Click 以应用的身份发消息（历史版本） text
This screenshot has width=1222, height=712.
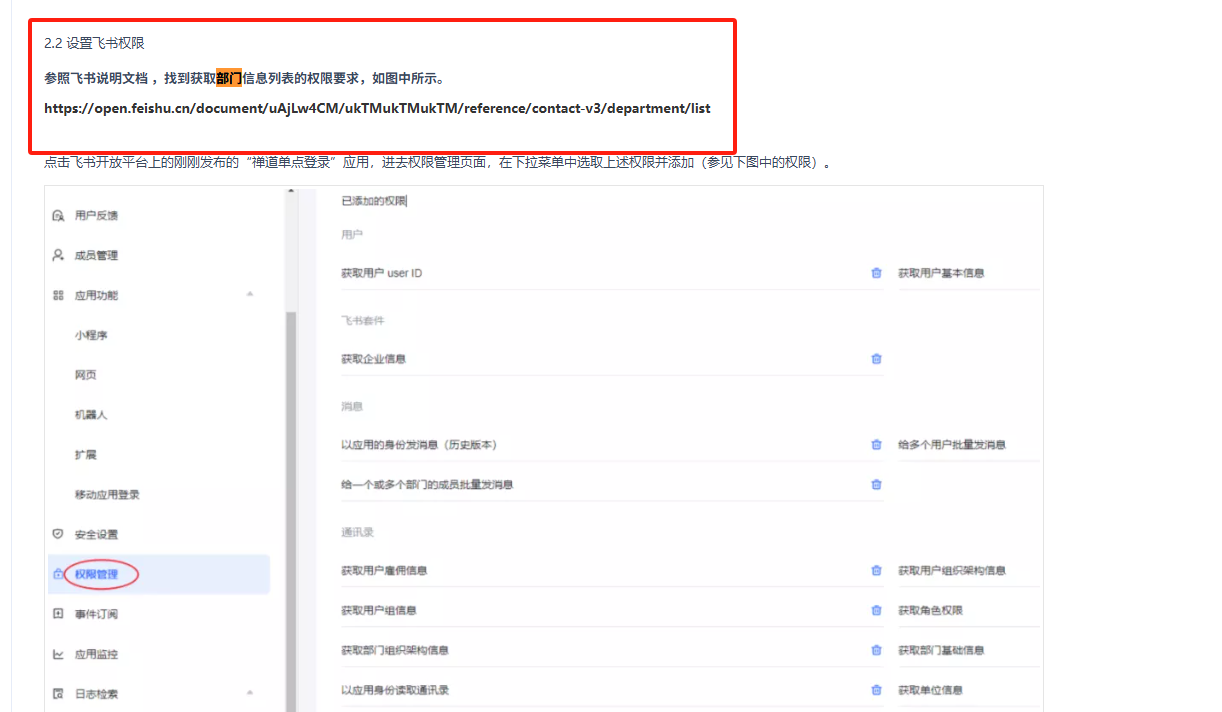click(419, 445)
